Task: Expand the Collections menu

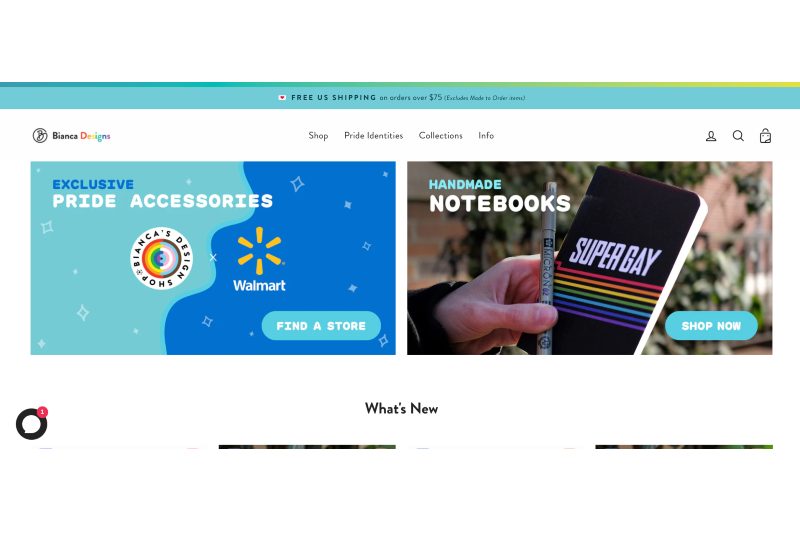Action: (441, 136)
